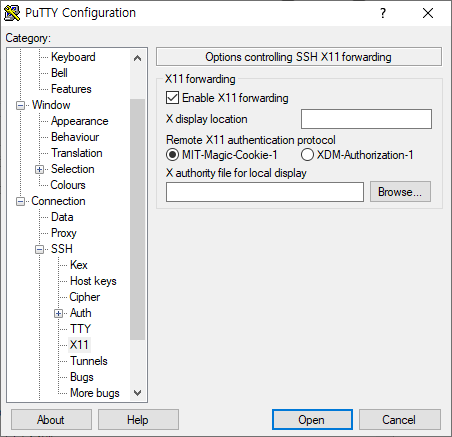
Task: Click category tree scroll up arrow
Action: point(137,58)
